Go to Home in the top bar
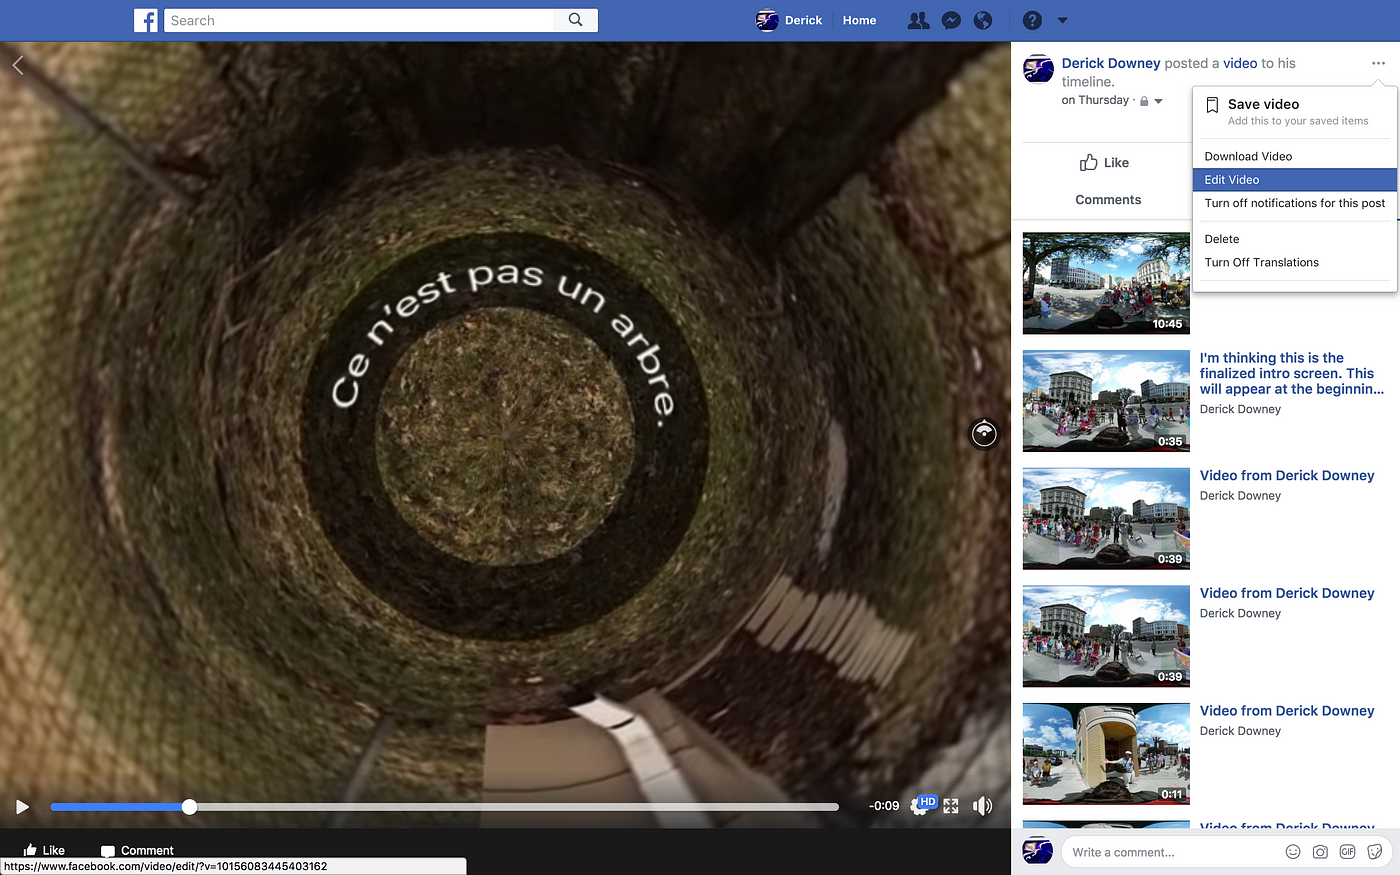Image resolution: width=1400 pixels, height=875 pixels. [x=859, y=20]
